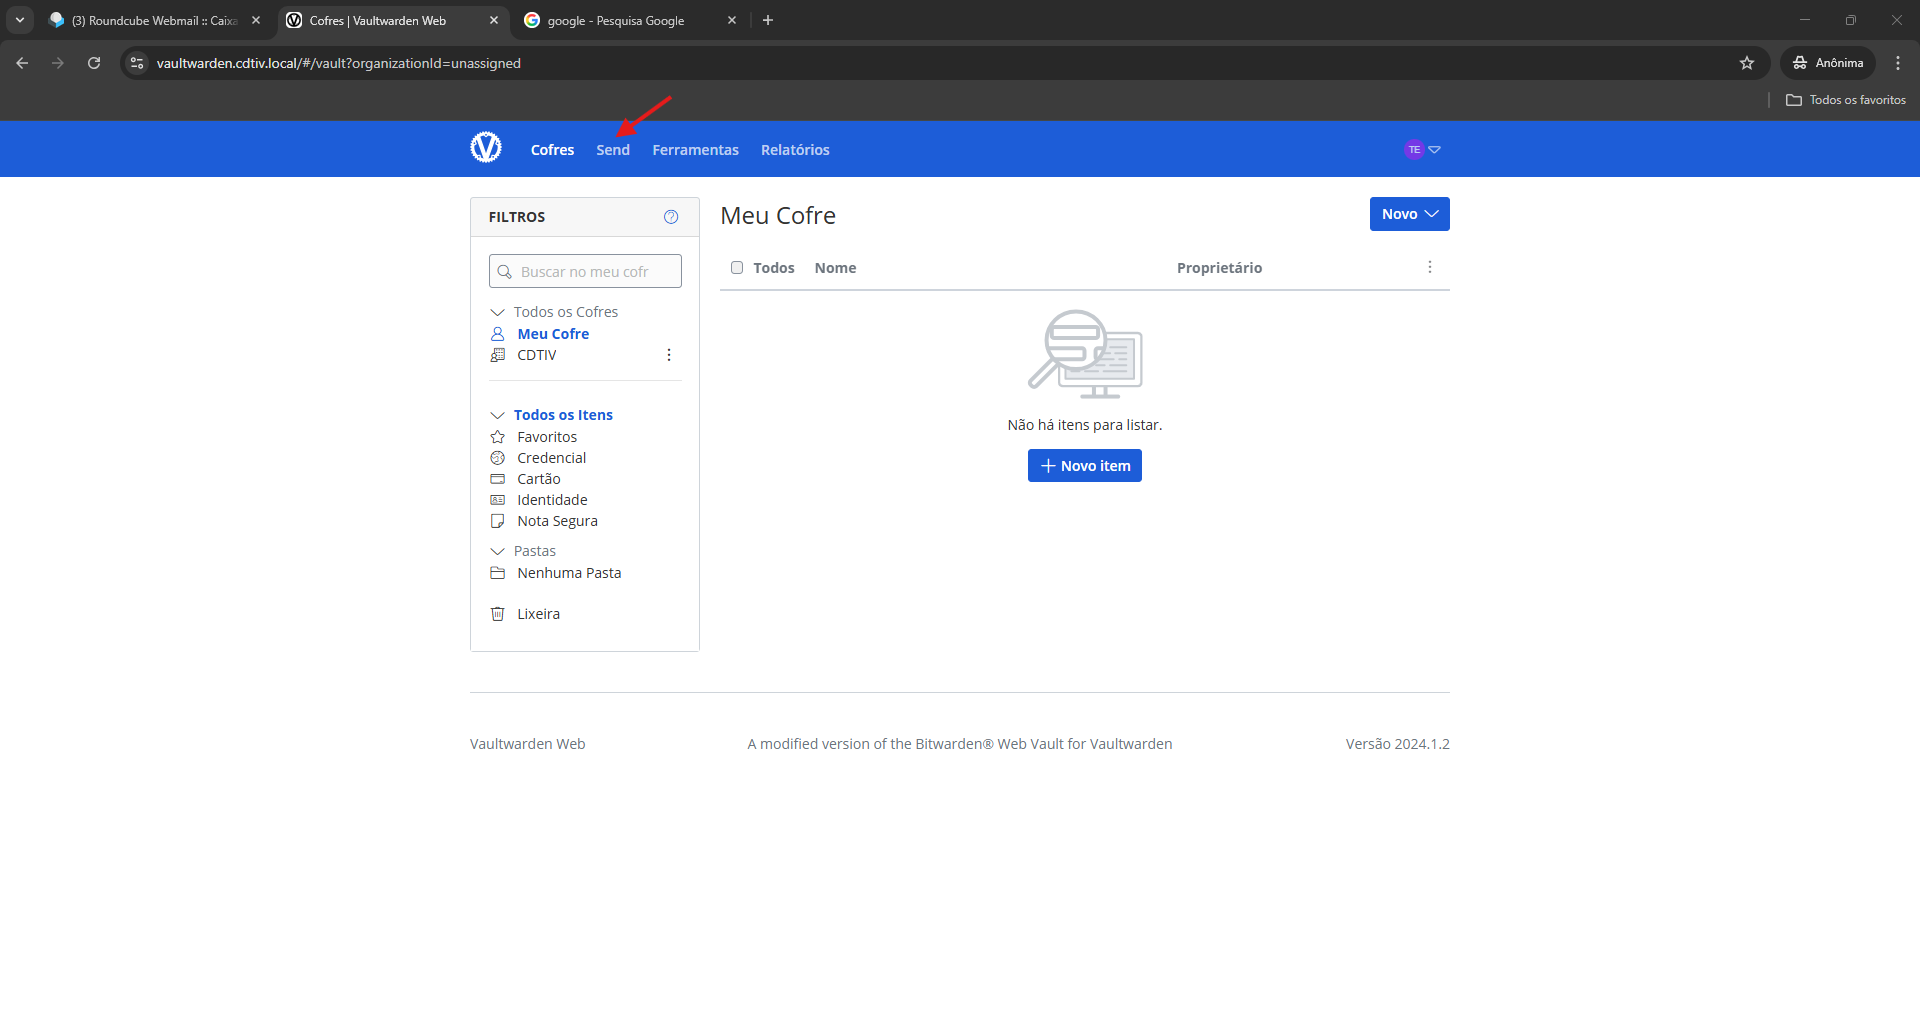The height and width of the screenshot is (1032, 1920).
Task: Click the Vaultwarden logo icon
Action: (x=486, y=148)
